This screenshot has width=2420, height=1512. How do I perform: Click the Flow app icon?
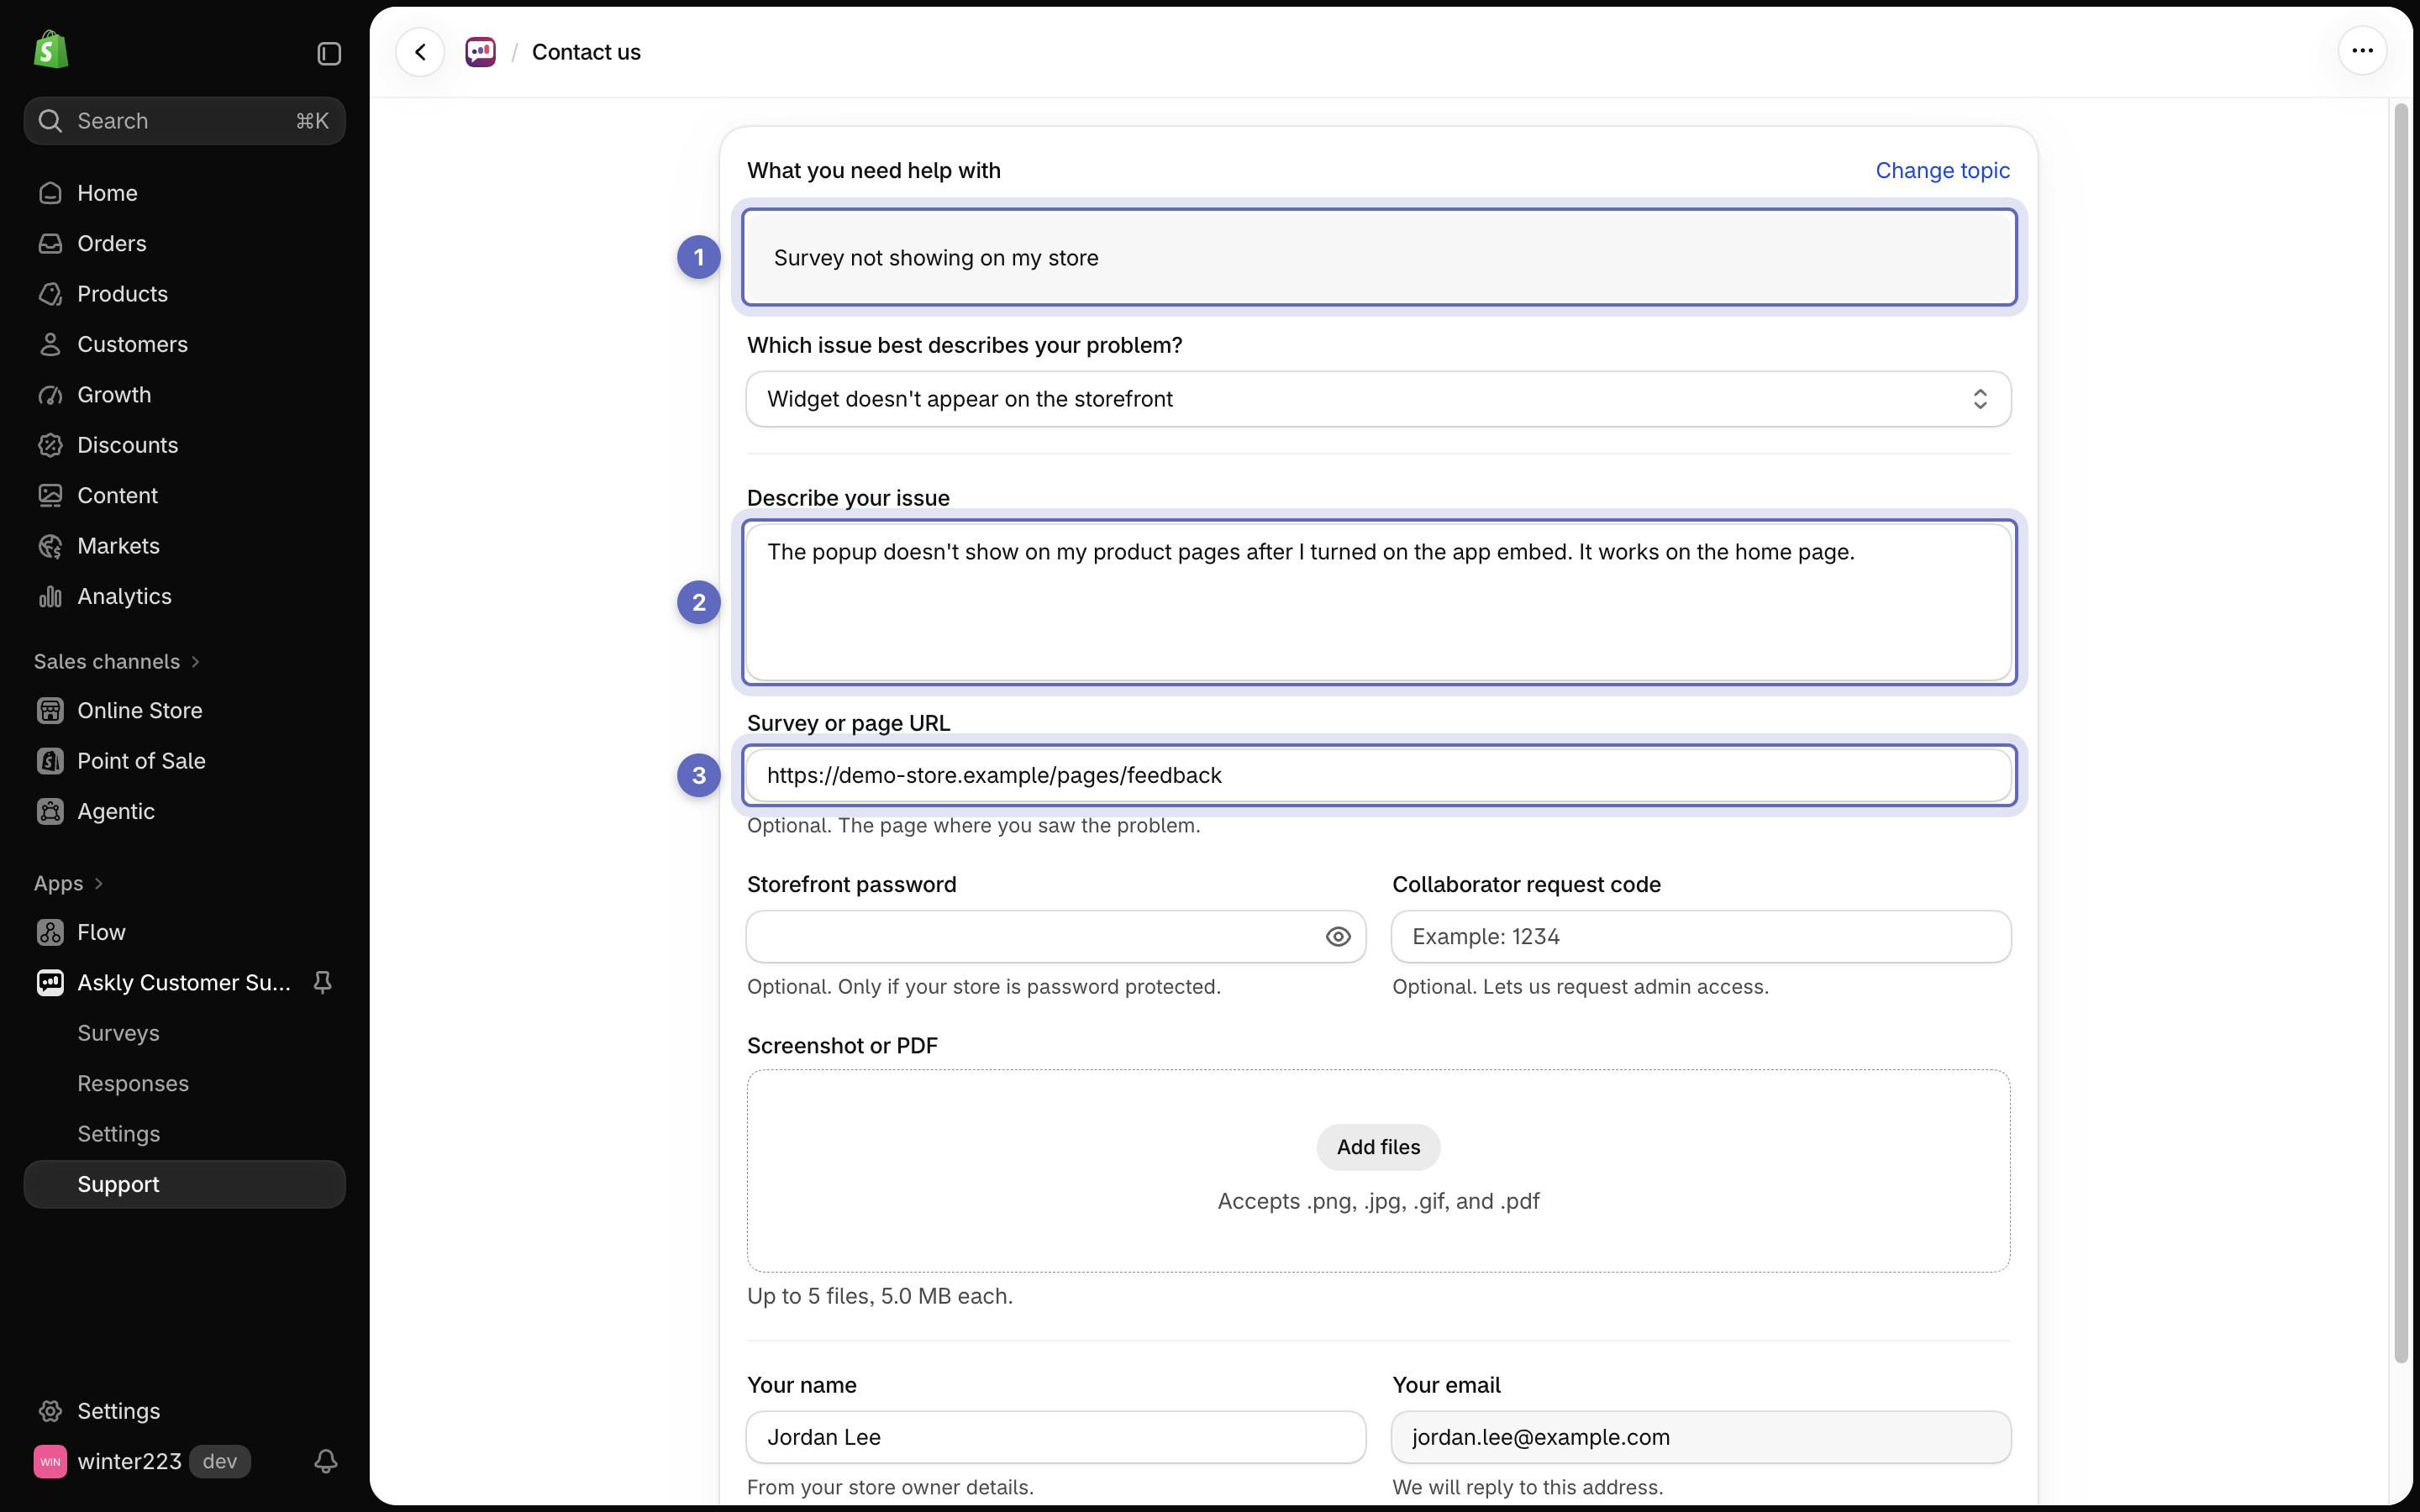50,932
